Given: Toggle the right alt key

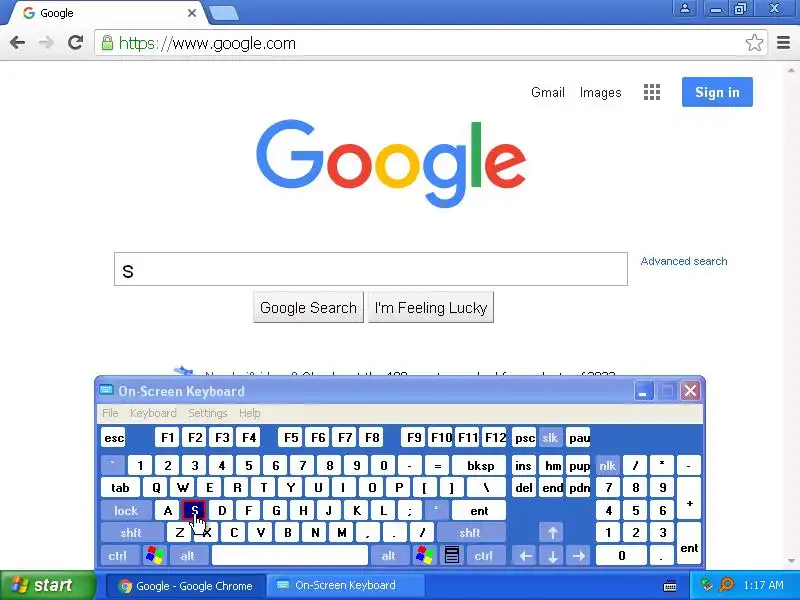Looking at the screenshot, I should click(389, 555).
